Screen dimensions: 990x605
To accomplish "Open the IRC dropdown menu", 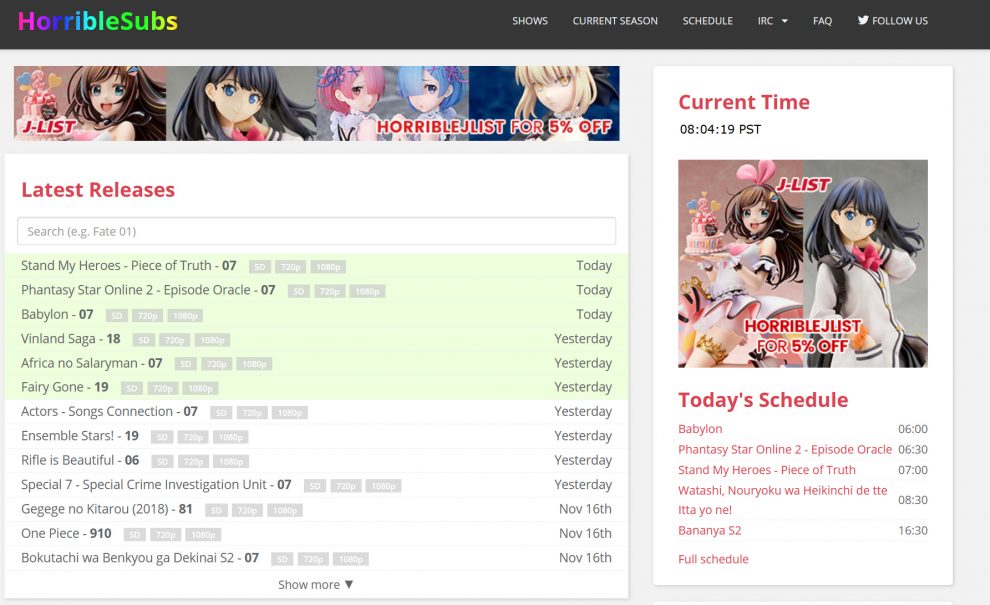I will click(x=772, y=21).
